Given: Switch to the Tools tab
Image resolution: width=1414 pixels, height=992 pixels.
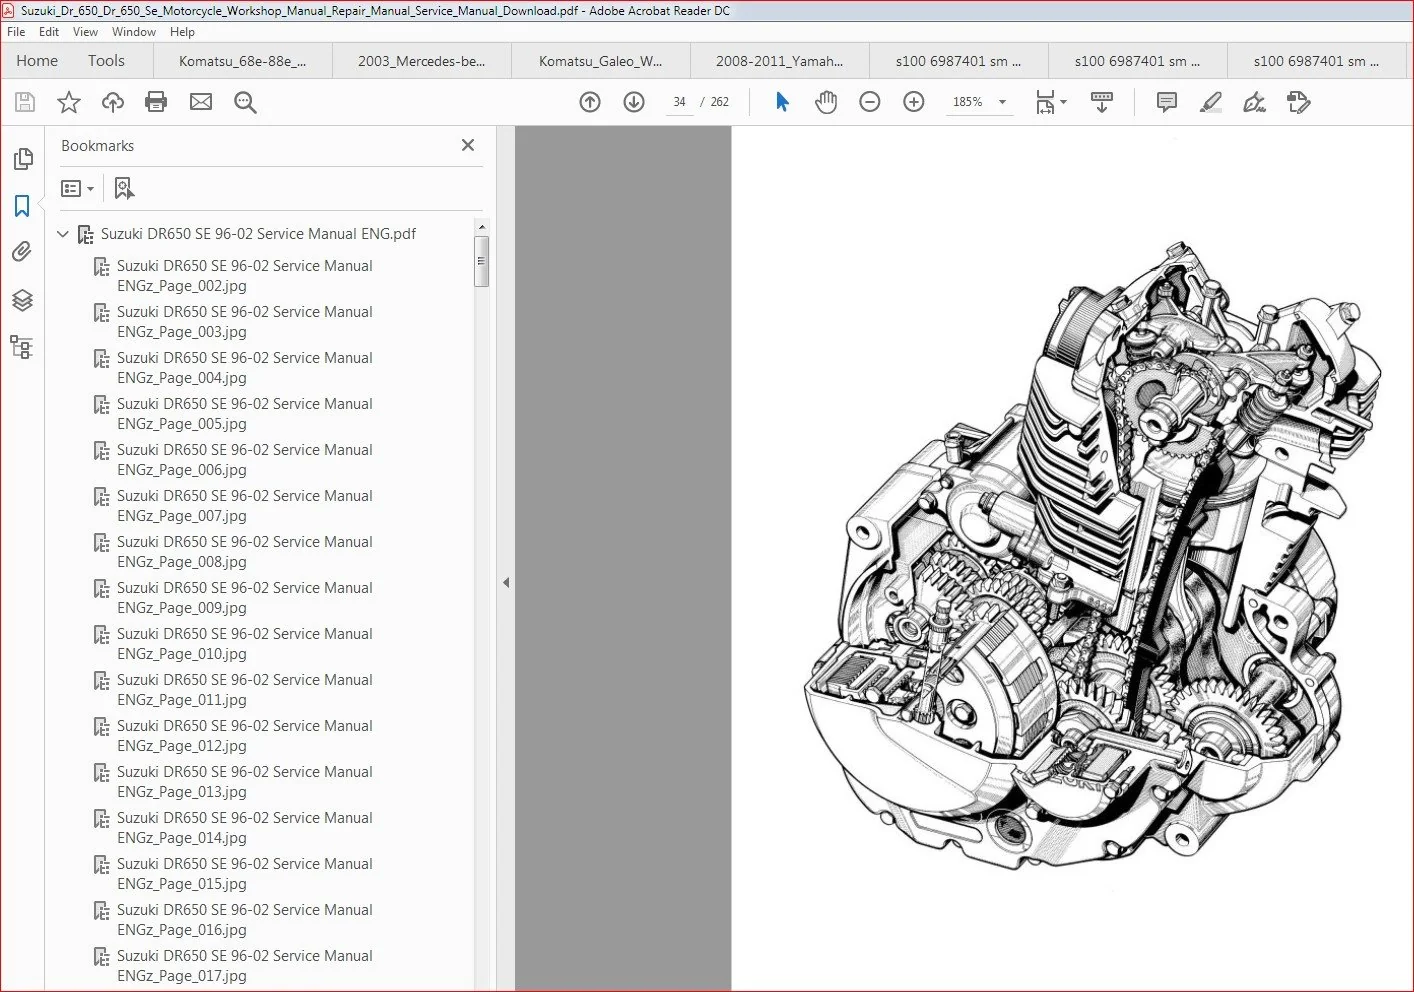Looking at the screenshot, I should click(x=106, y=61).
